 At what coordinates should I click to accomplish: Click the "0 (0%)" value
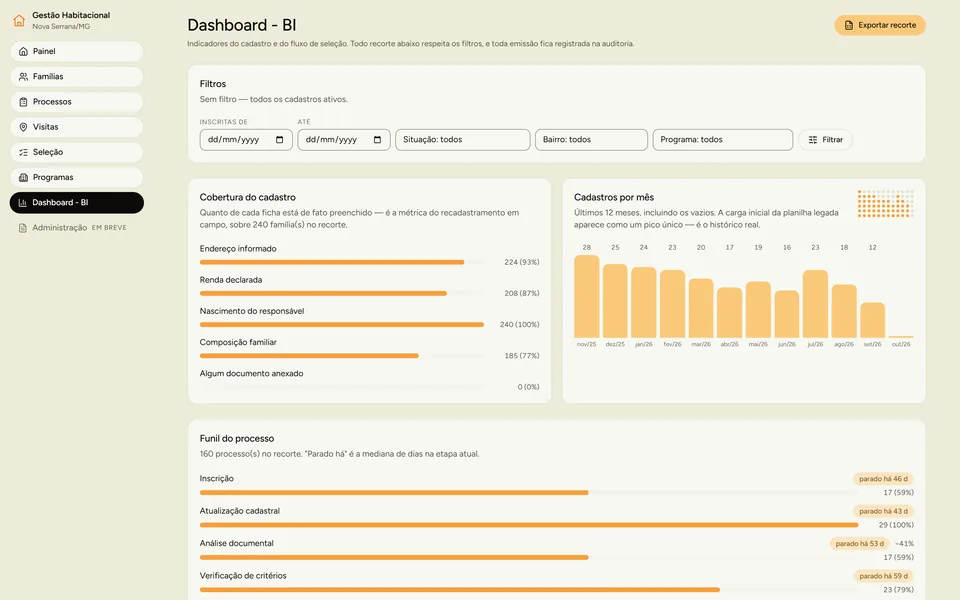(528, 387)
